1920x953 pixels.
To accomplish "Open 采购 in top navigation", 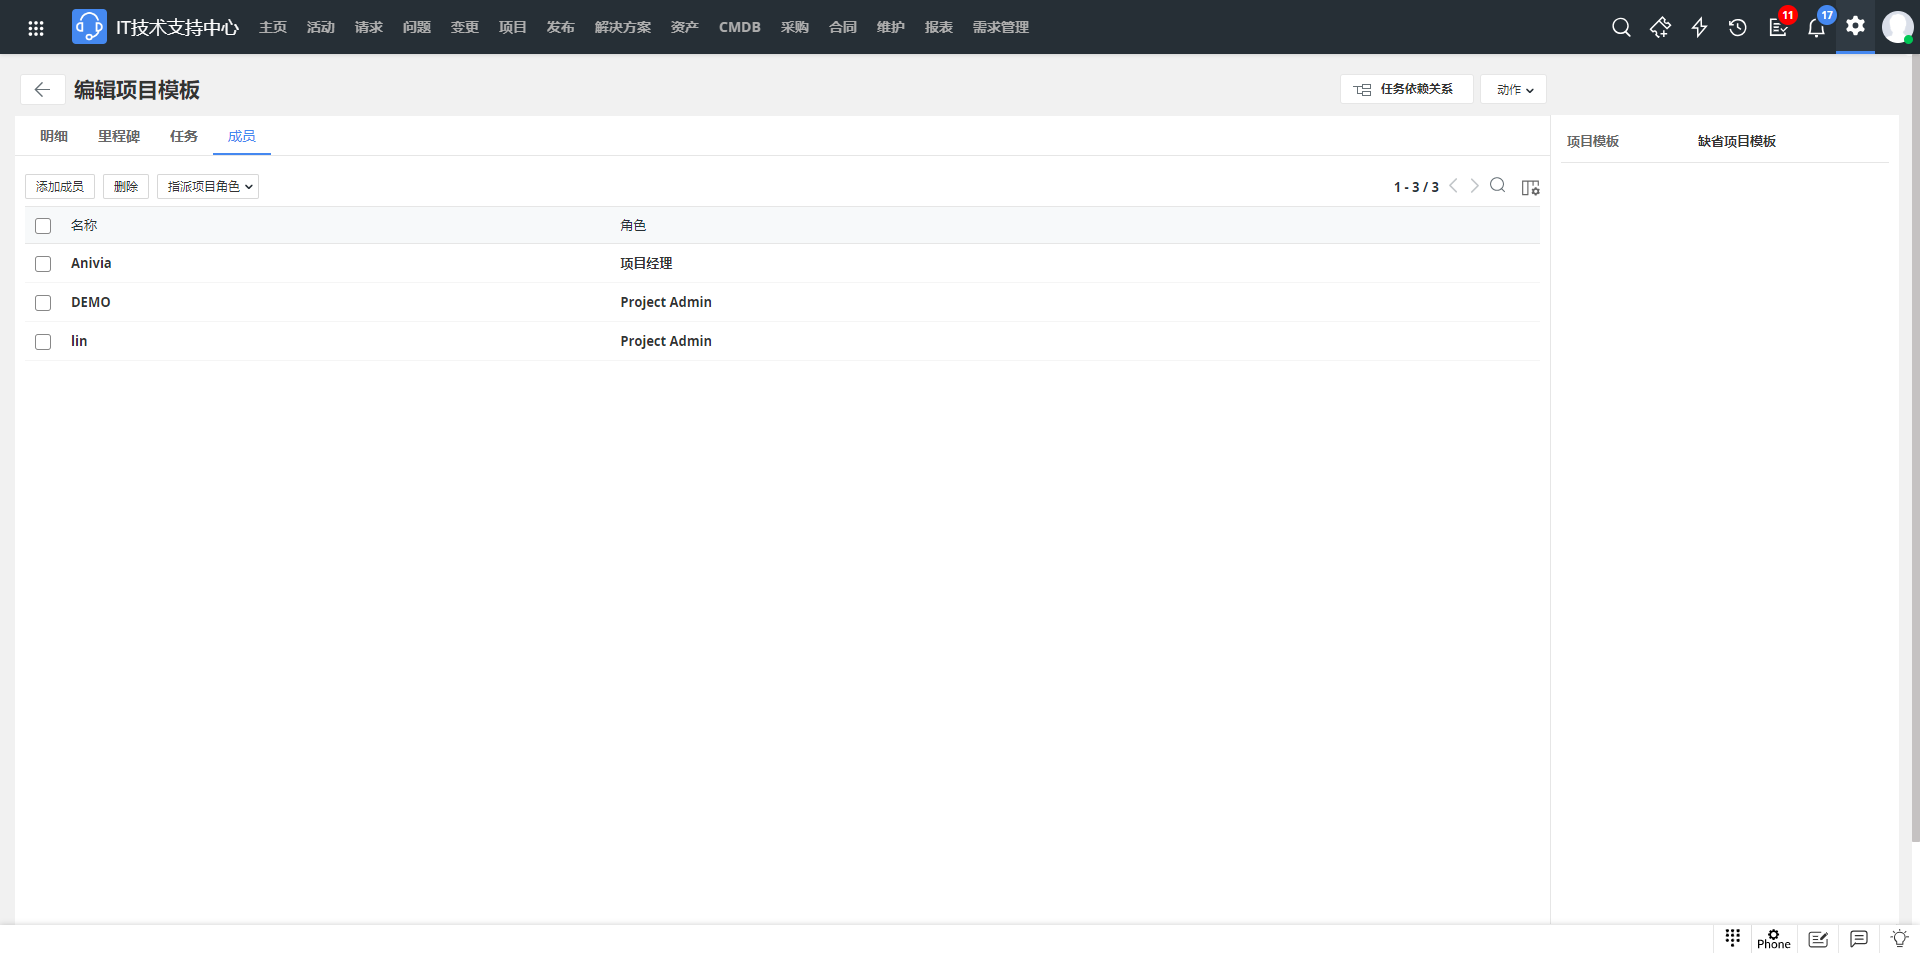I will tap(795, 27).
